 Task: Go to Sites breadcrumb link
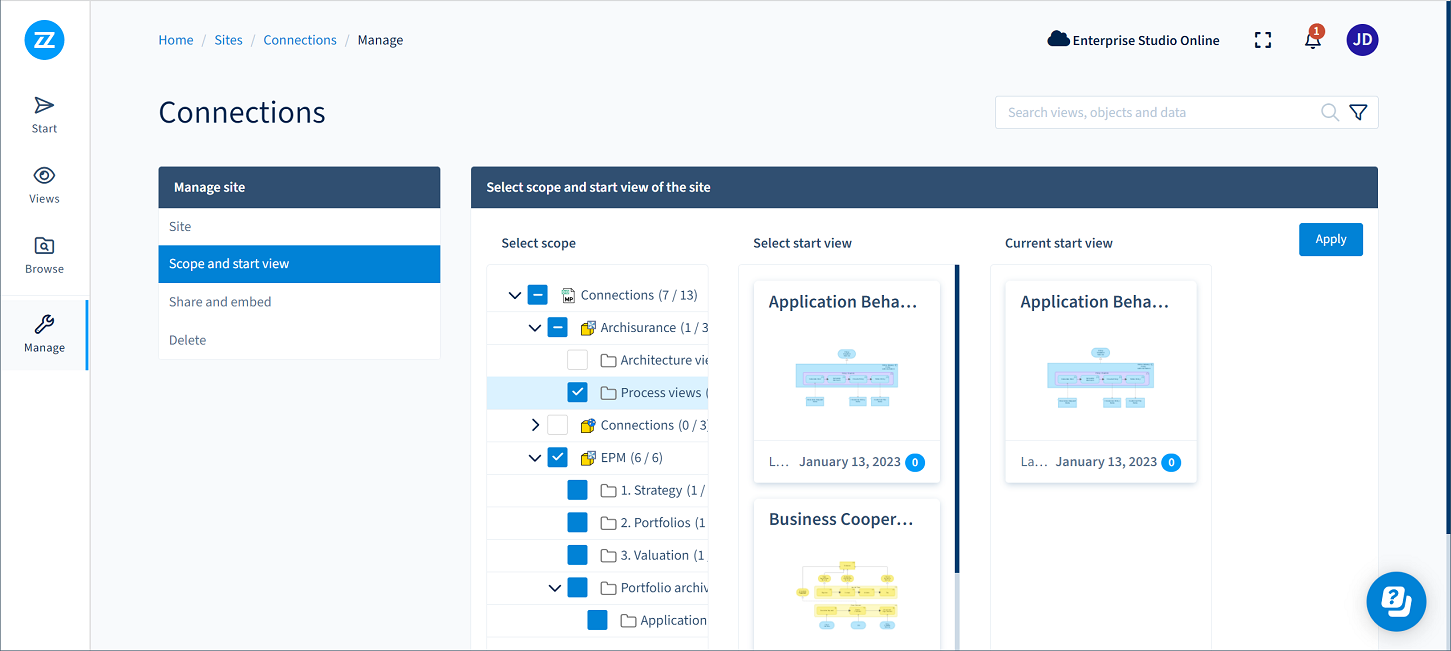click(228, 40)
